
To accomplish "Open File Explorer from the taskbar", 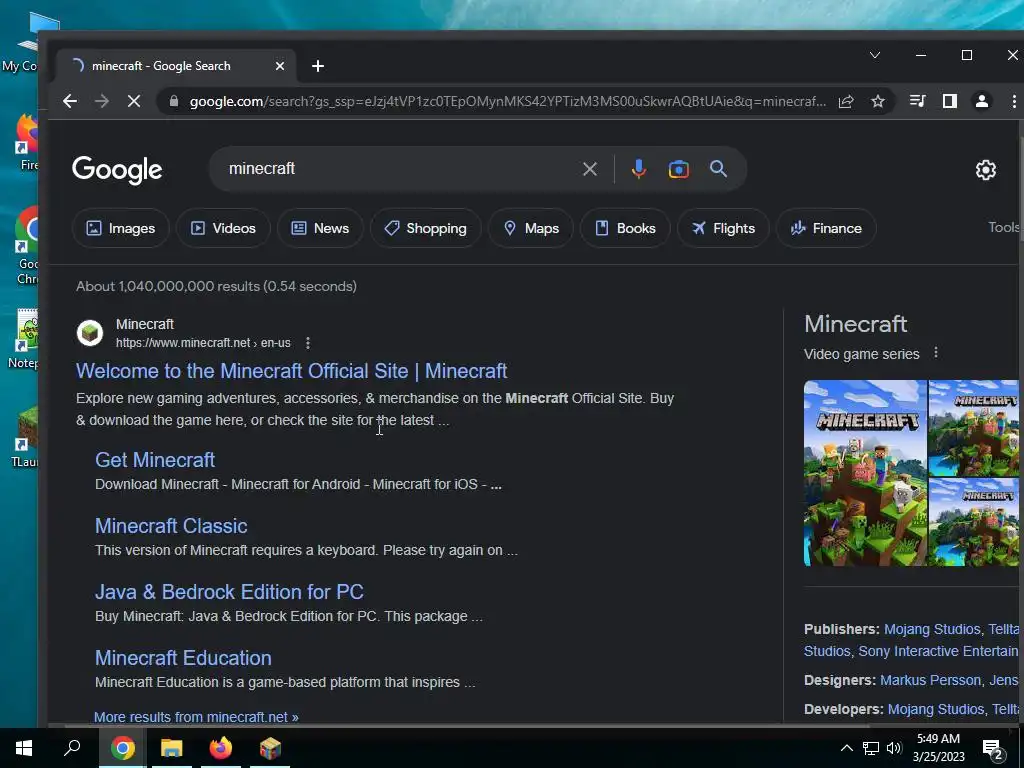I will (172, 748).
